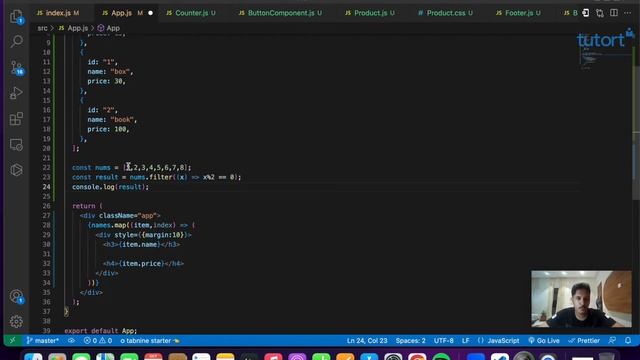Click the open changes icon in editor toolbar
The width and height of the screenshot is (640, 360).
pos(585,13)
